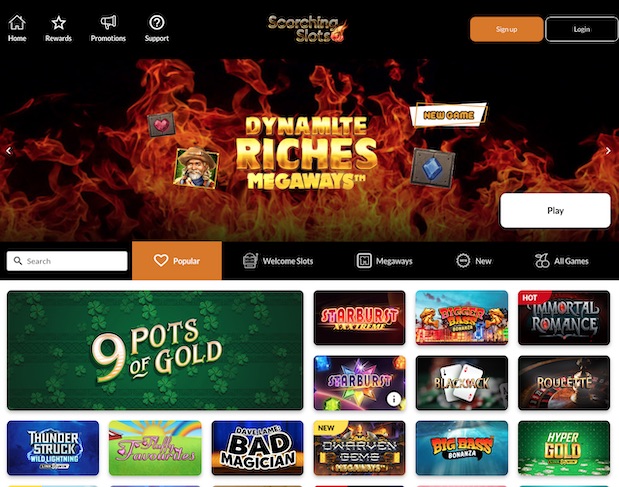Show previous banner with left arrow
The image size is (619, 487).
click(x=9, y=150)
